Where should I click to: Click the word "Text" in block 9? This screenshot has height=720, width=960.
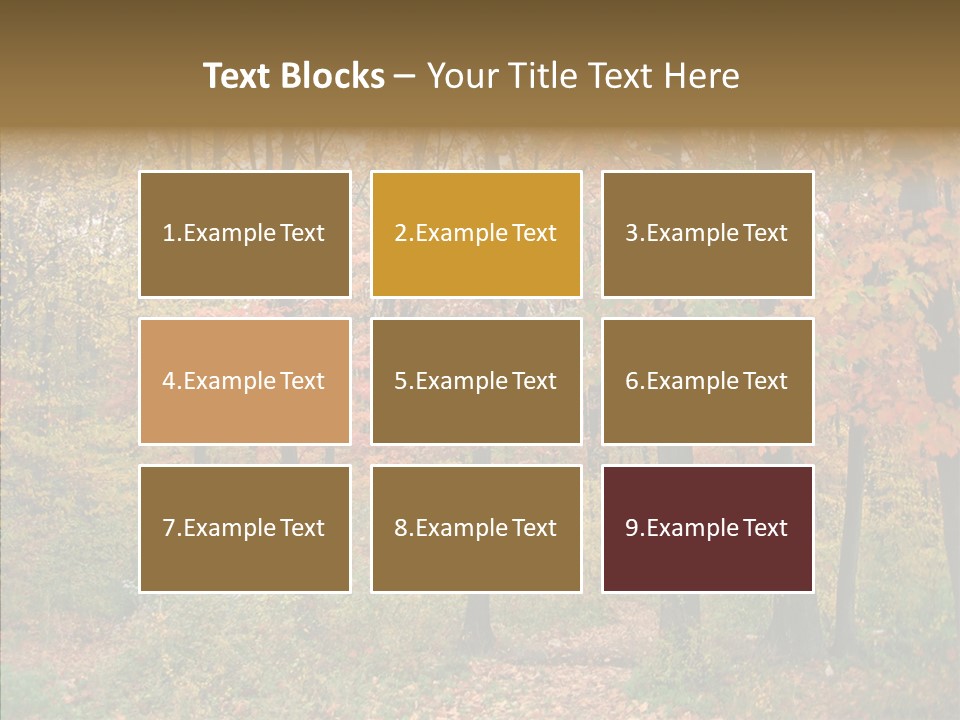coord(765,528)
